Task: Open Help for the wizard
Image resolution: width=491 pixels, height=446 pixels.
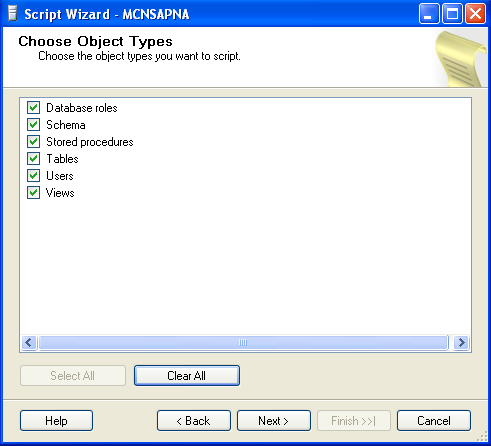Action: point(56,421)
